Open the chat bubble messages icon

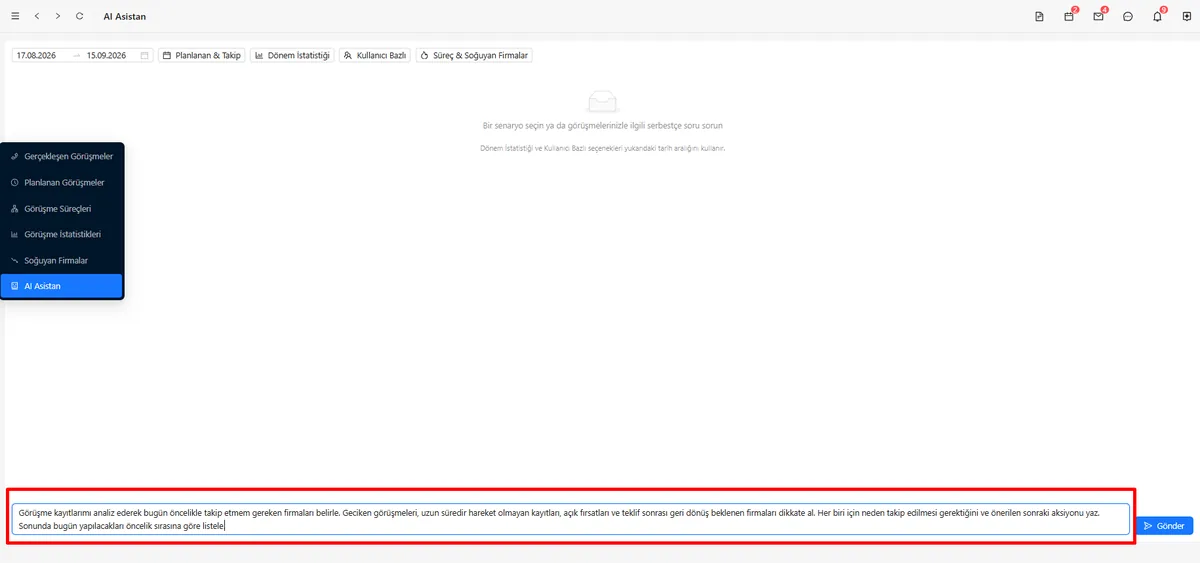click(1128, 17)
